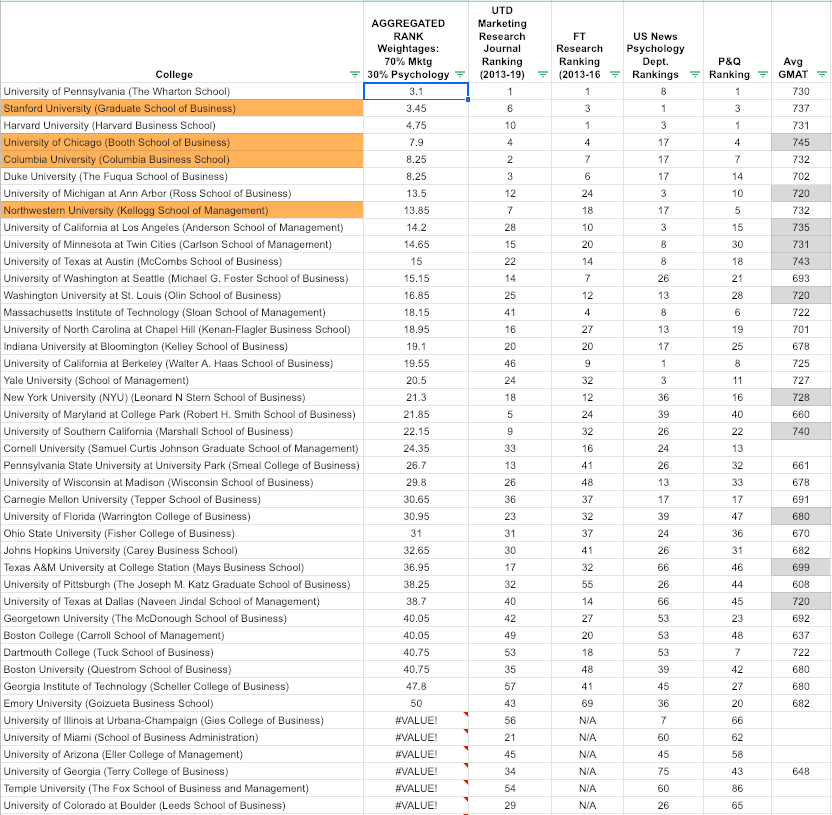Click the University of Illinois #VALUE! cell
The height and width of the screenshot is (815, 832).
point(416,720)
